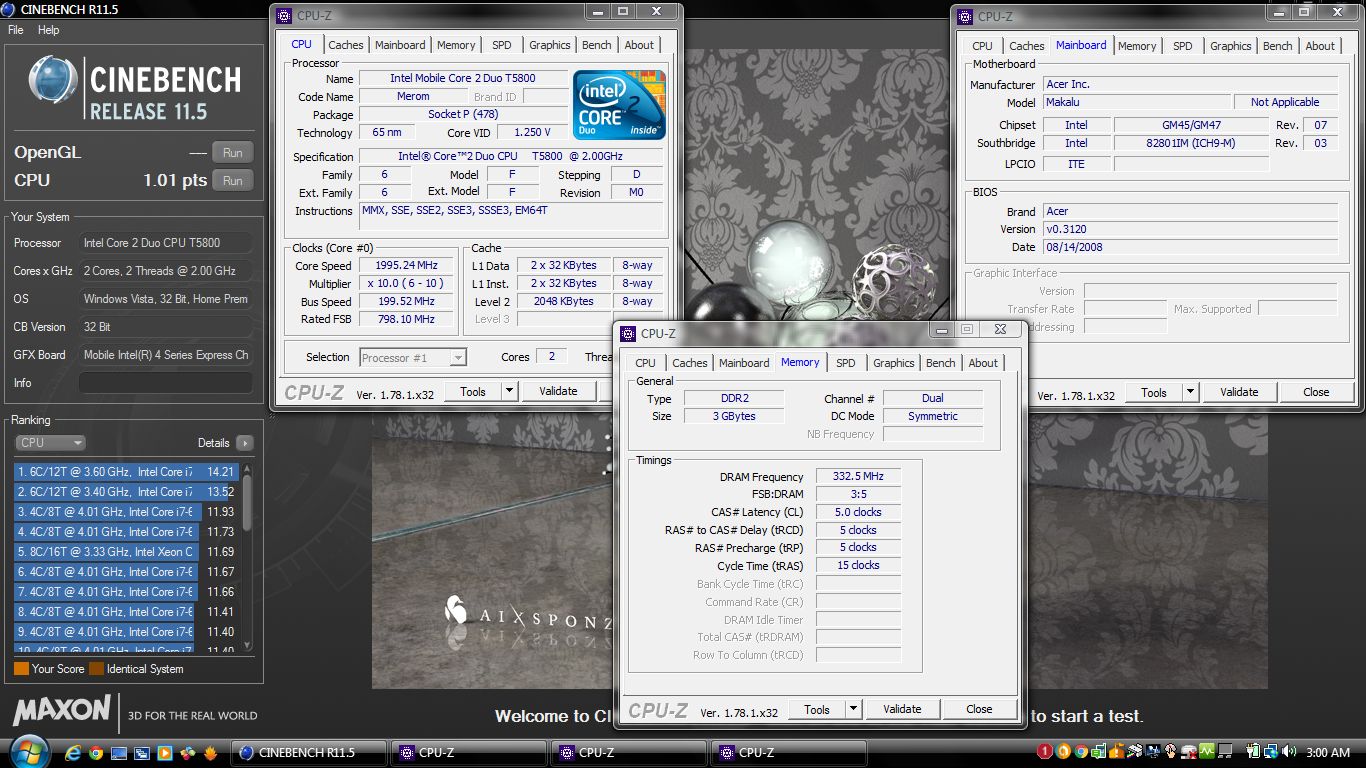Click Close button in CPU-Z Memory window

[979, 710]
